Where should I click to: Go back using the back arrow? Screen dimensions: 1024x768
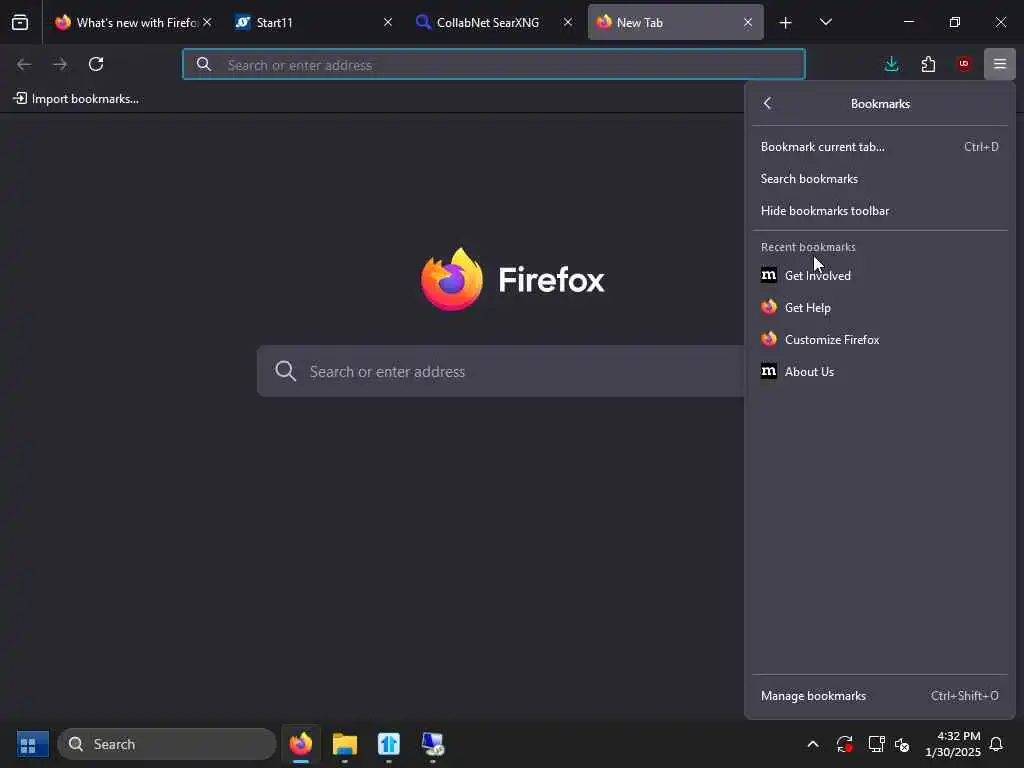(x=24, y=64)
